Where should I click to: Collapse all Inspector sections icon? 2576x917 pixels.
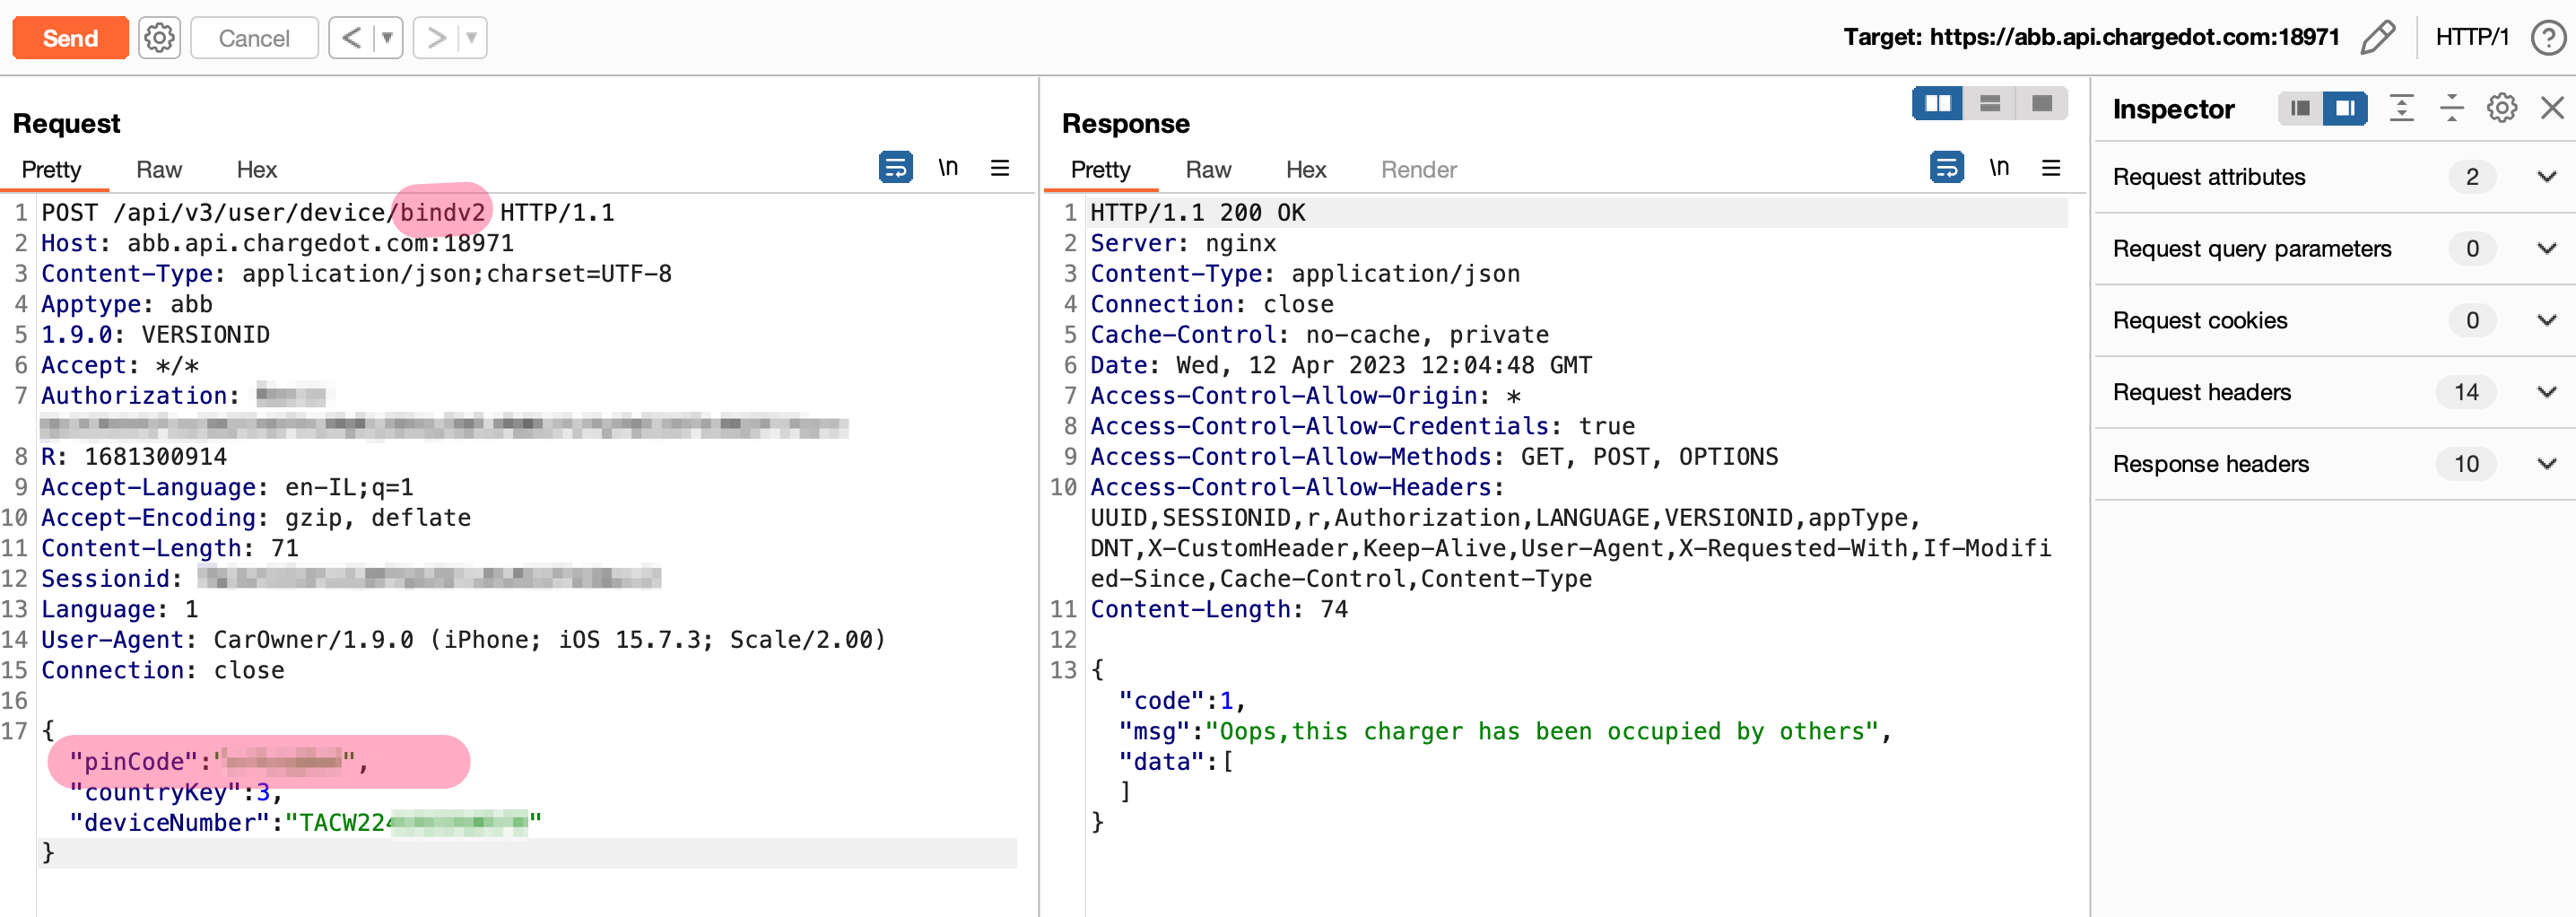[x=2451, y=108]
